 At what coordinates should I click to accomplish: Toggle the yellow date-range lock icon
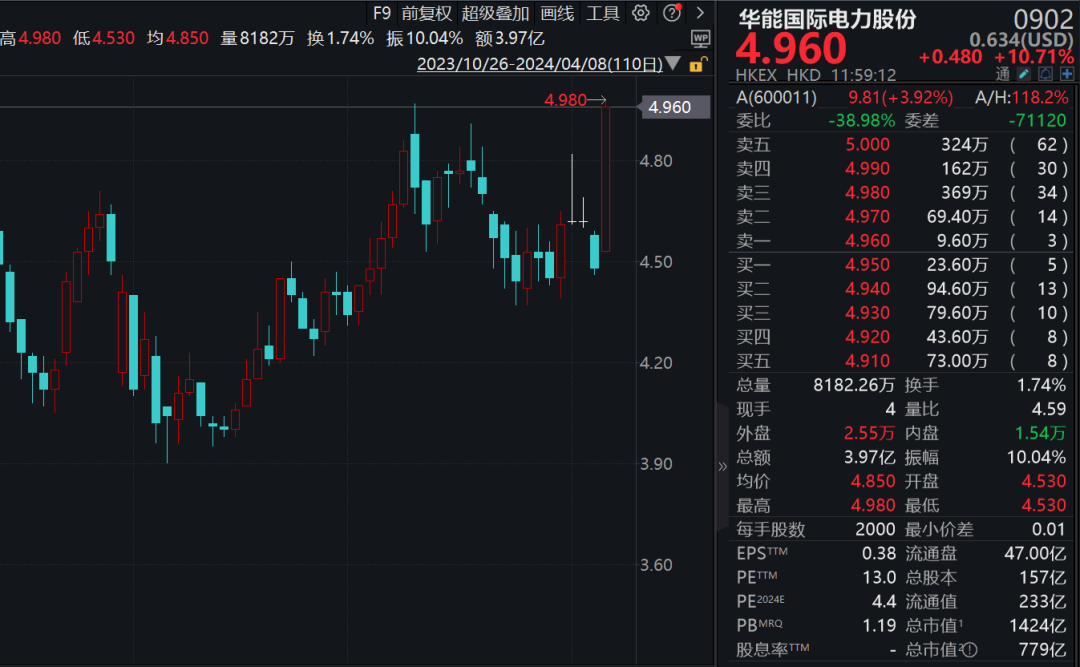pos(697,64)
